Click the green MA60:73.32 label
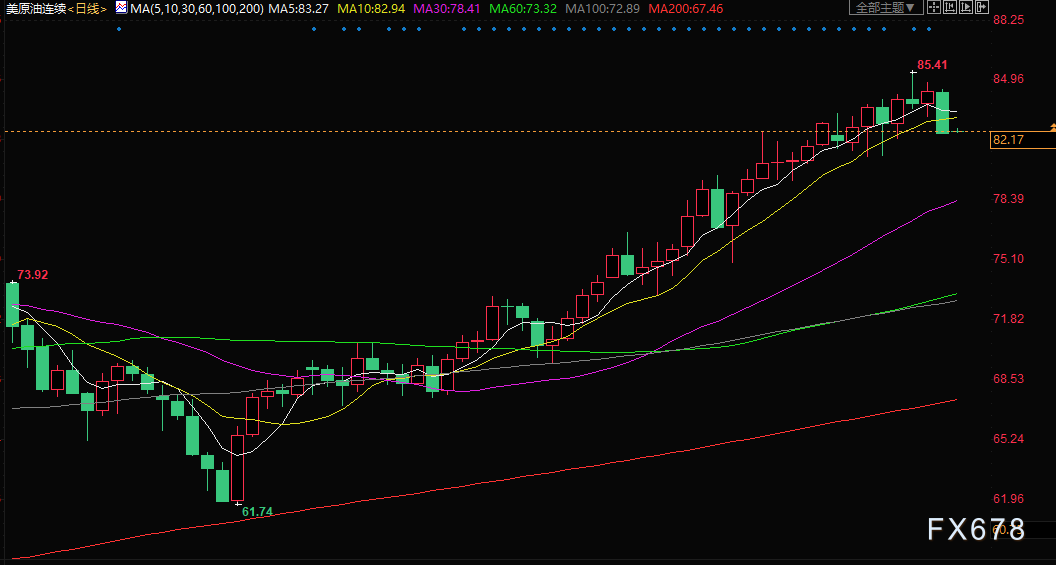Screen dimensions: 1056x565 coord(523,9)
